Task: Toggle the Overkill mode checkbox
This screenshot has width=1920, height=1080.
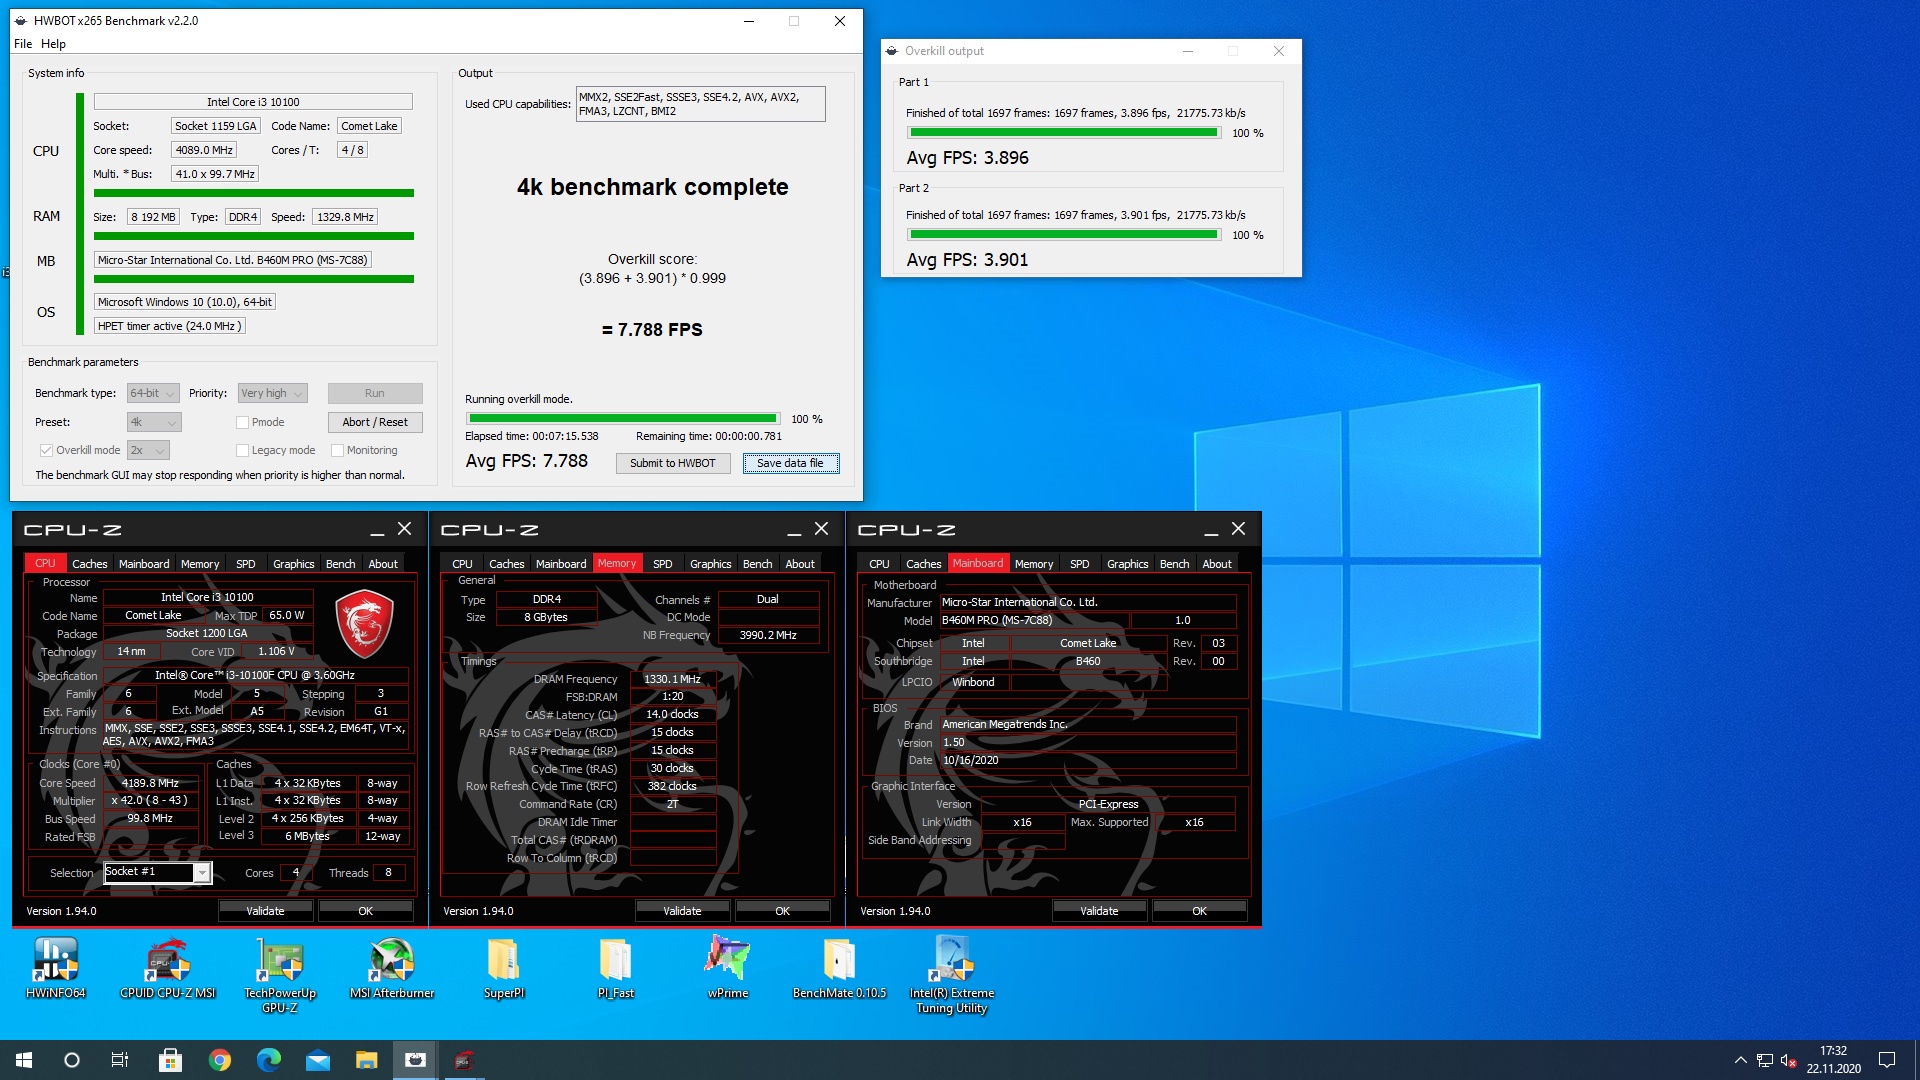Action: (x=46, y=450)
